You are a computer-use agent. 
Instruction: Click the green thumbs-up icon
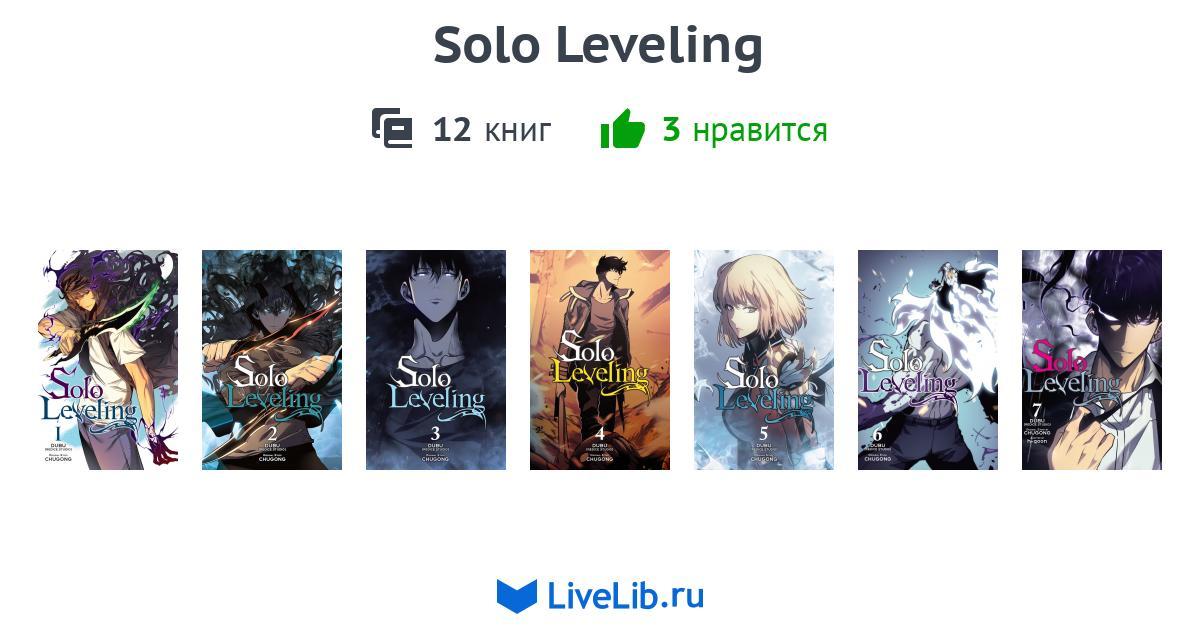[x=623, y=129]
